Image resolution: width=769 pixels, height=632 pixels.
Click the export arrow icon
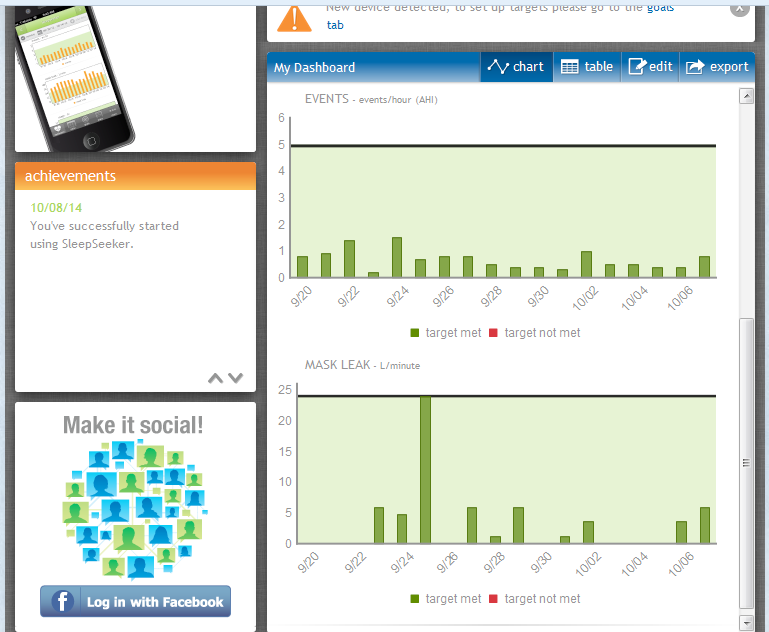pyautogui.click(x=694, y=67)
